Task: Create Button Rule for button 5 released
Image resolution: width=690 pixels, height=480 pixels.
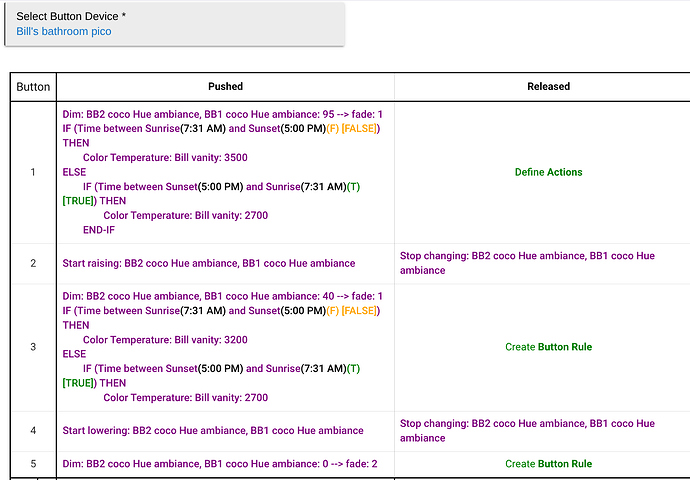Action: point(548,464)
